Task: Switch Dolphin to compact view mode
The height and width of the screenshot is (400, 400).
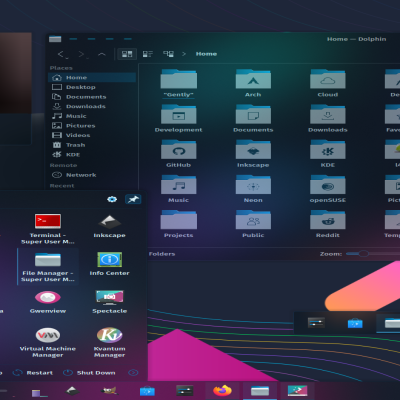Action: pyautogui.click(x=147, y=54)
